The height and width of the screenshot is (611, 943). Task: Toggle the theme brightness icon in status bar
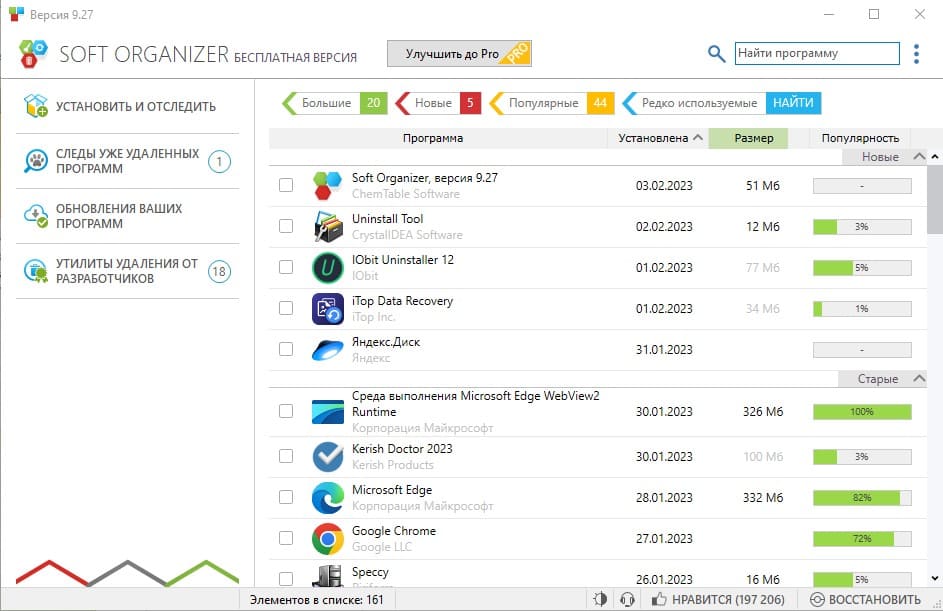600,599
